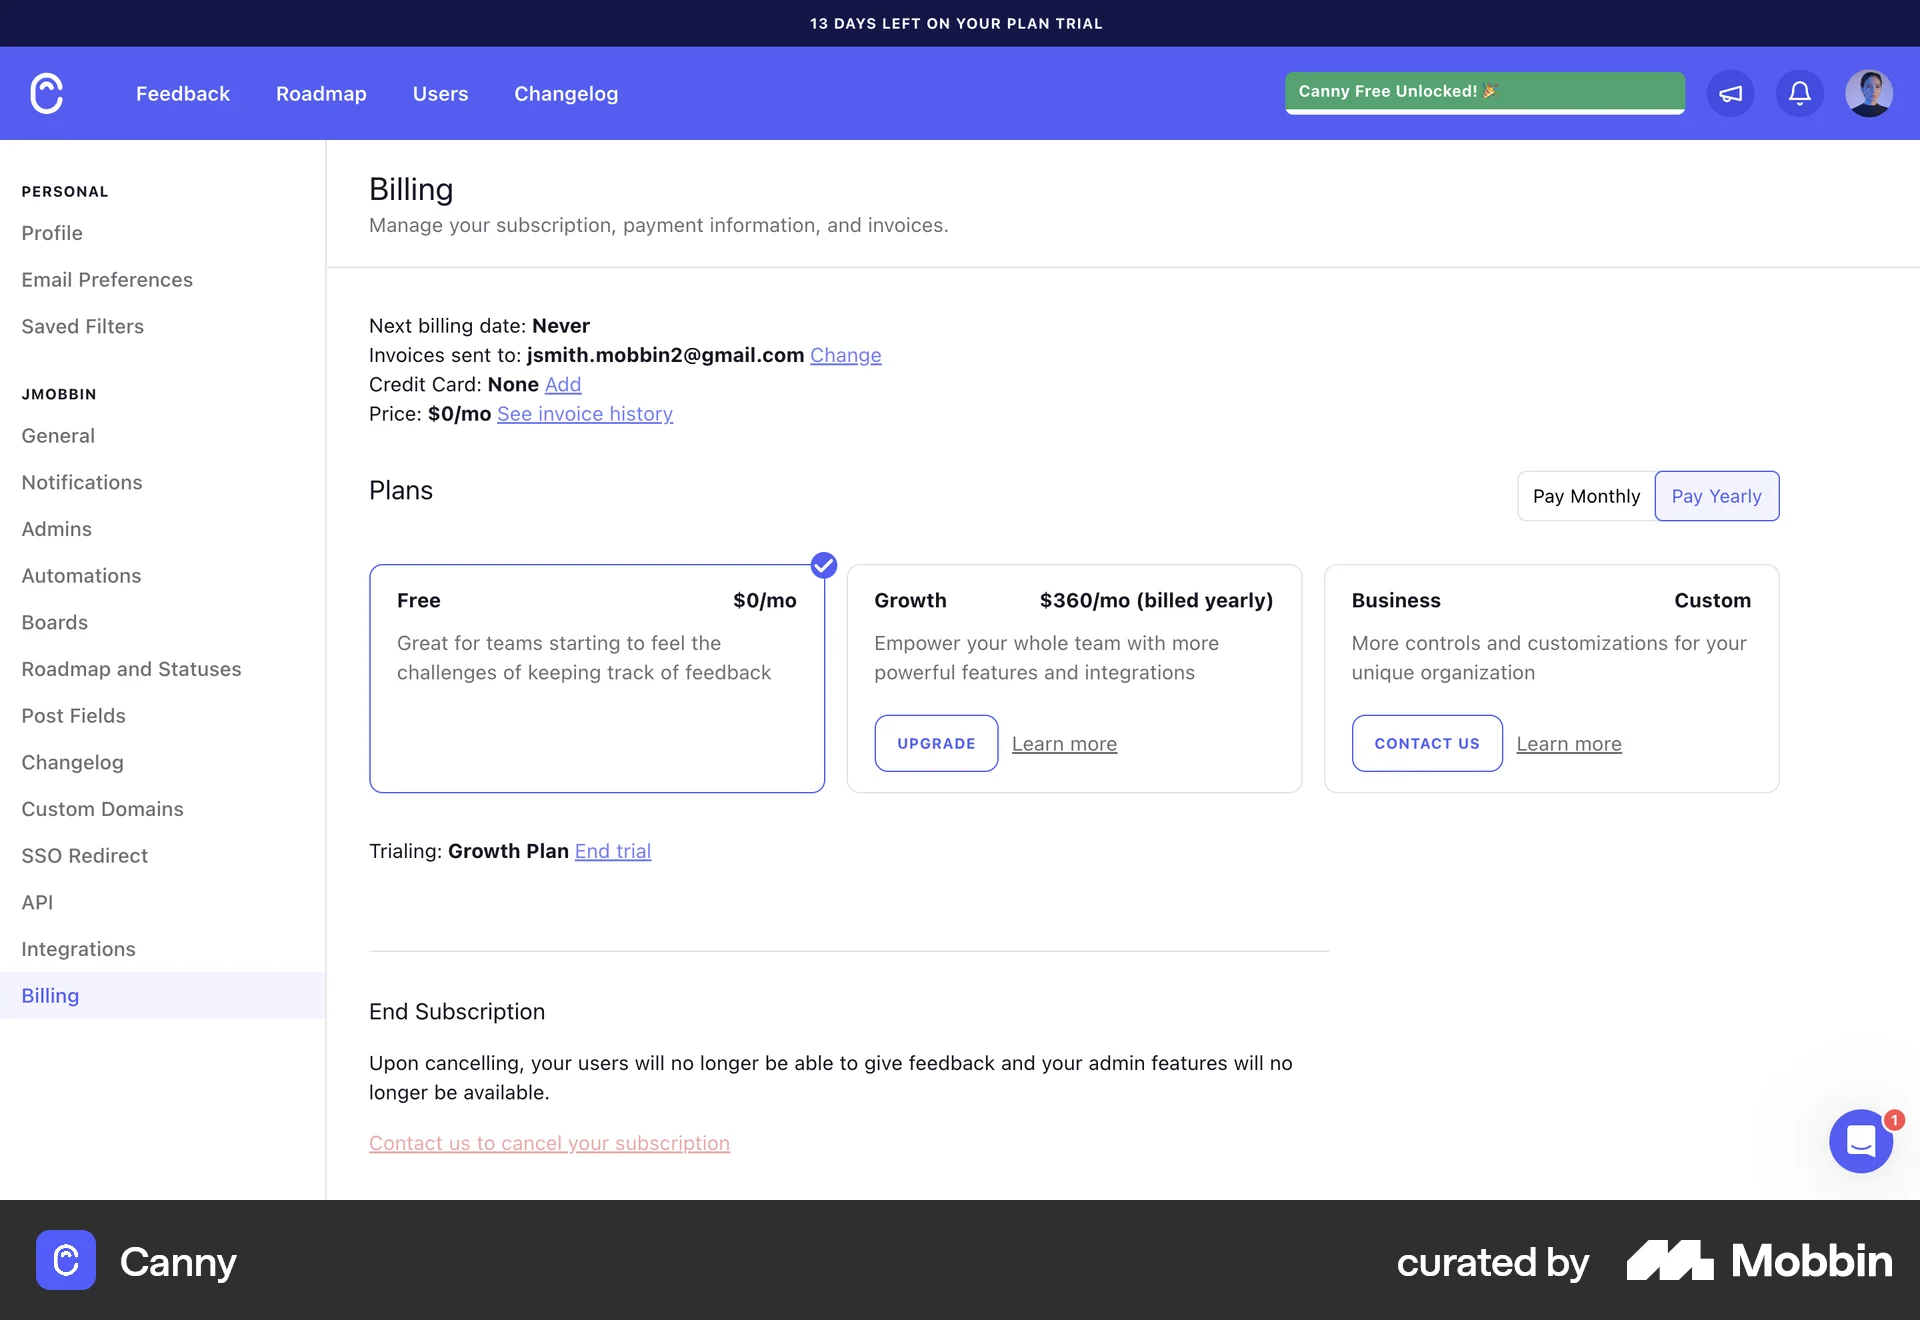Click Change next to invoice email
The image size is (1920, 1320).
[x=845, y=355]
